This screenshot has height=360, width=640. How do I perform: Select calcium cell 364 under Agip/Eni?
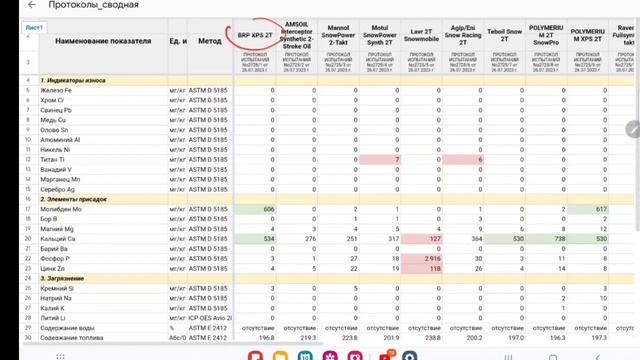coord(463,239)
